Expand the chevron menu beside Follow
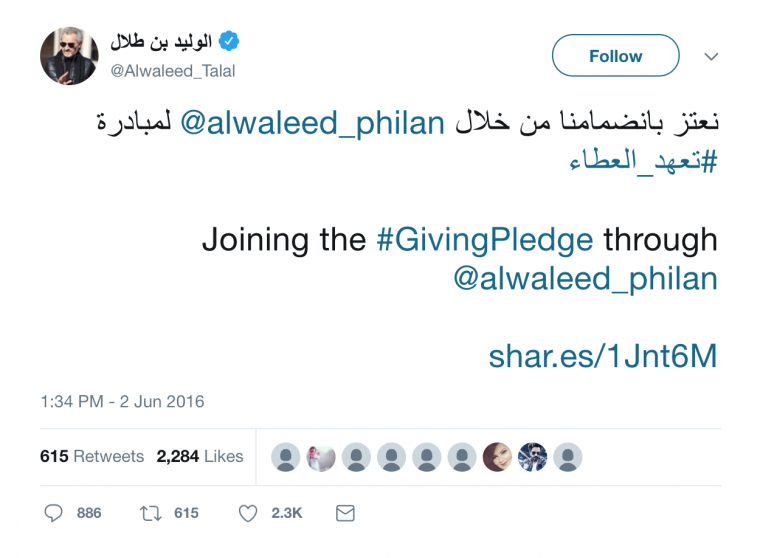 coord(711,56)
